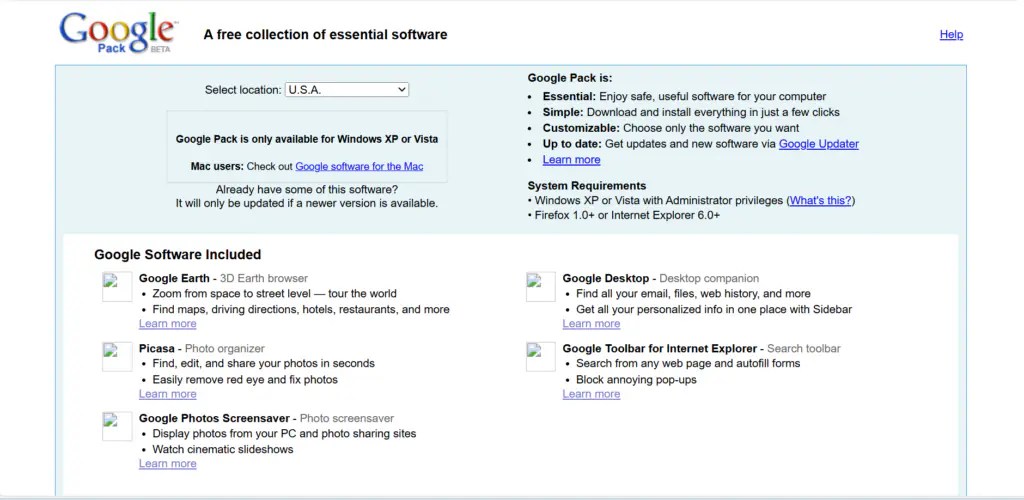1024x500 pixels.
Task: Open Learn more under Google Toolbar
Action: [591, 394]
